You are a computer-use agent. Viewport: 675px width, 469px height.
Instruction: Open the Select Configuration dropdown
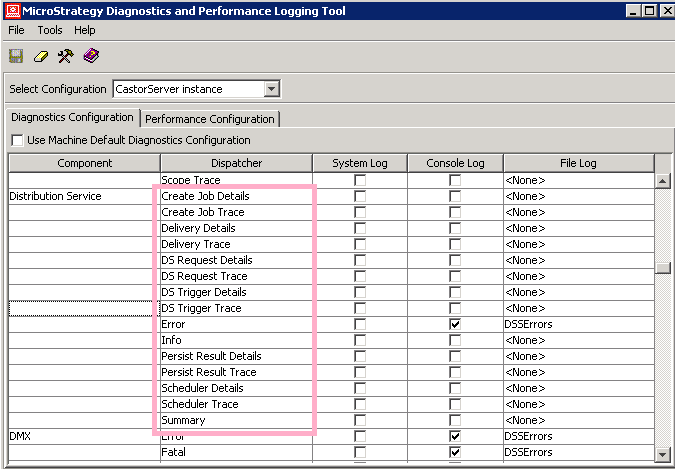271,89
